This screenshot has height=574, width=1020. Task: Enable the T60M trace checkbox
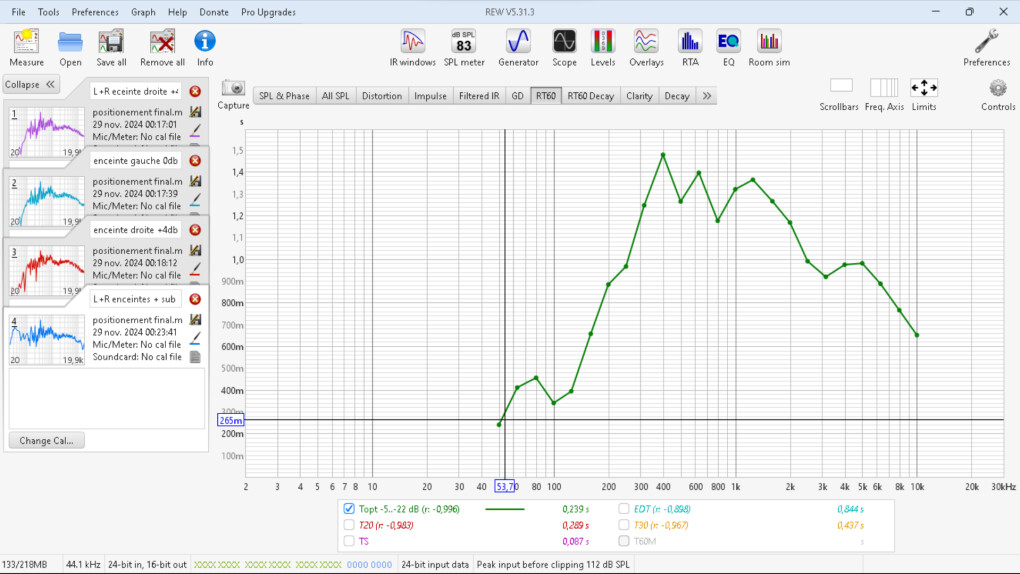pyautogui.click(x=624, y=541)
